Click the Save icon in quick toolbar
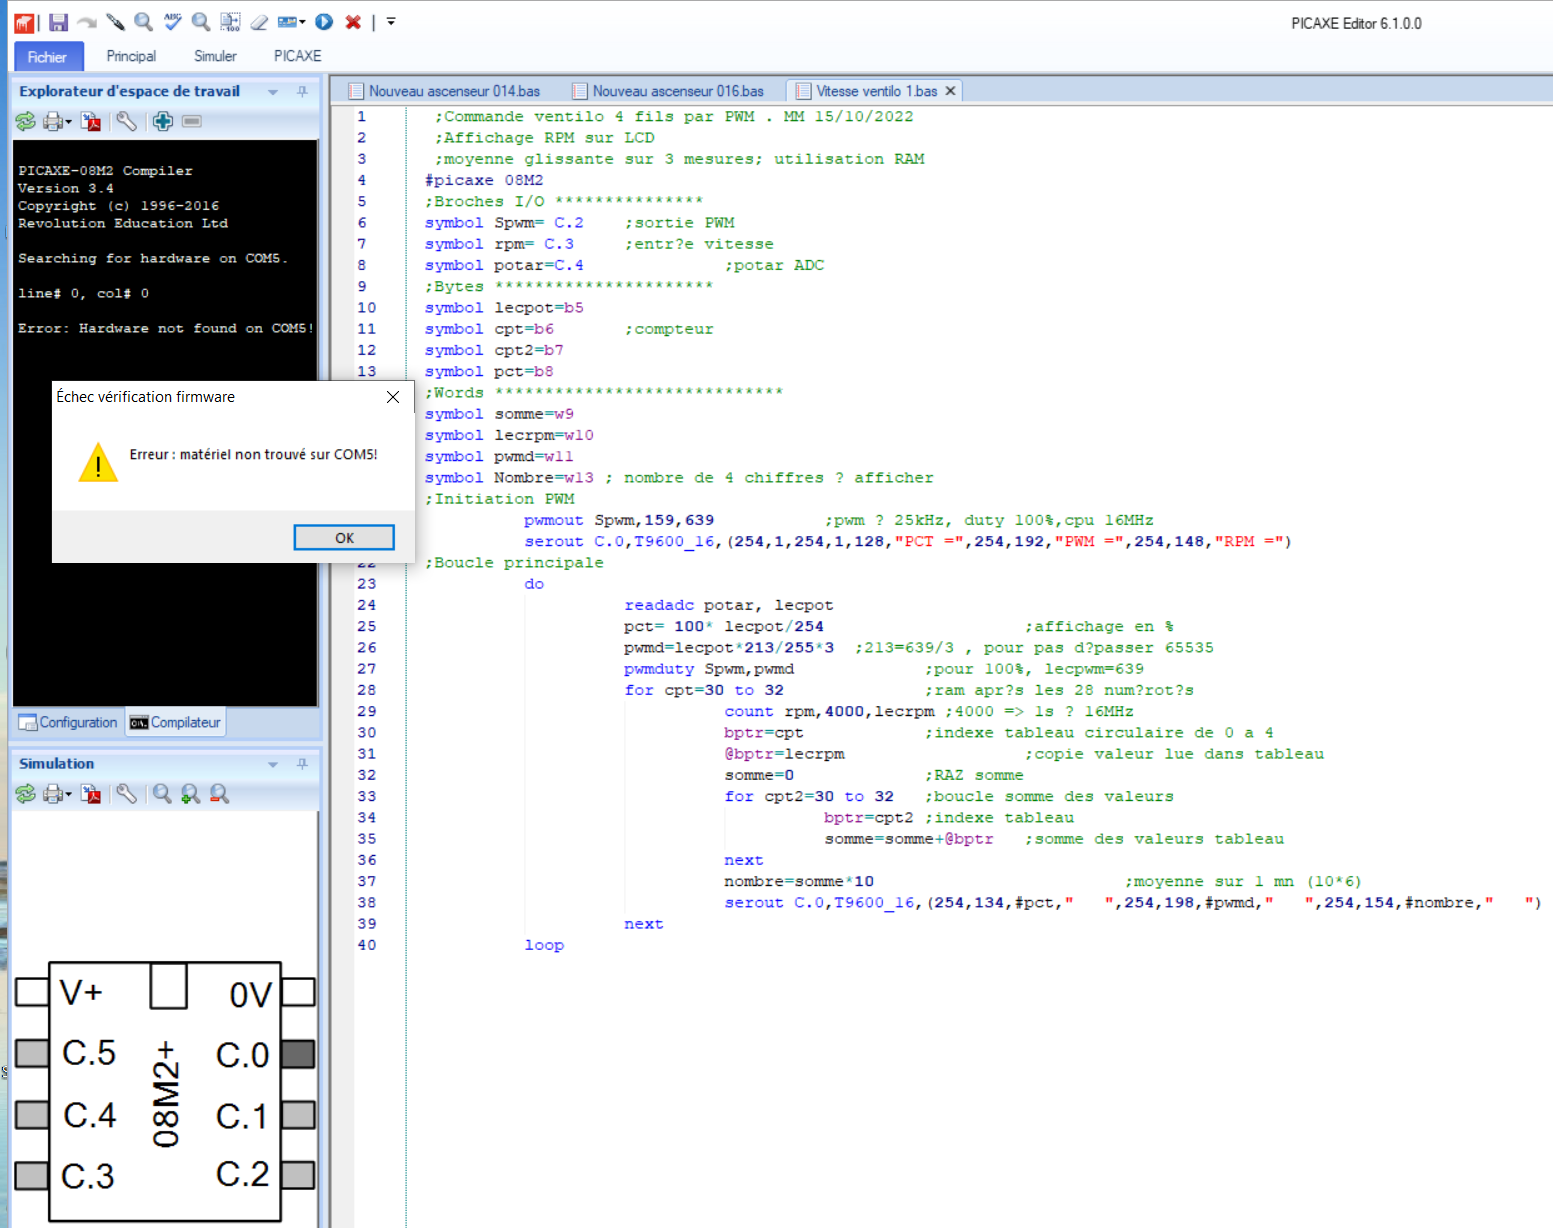The height and width of the screenshot is (1228, 1553). pyautogui.click(x=59, y=22)
